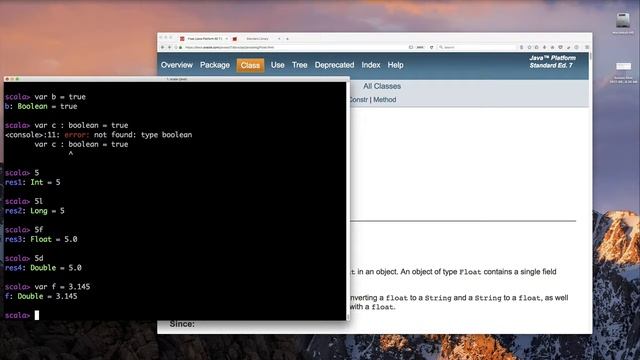Click the bookmark star icon in browser toolbar
Viewport: 640px width, 360px height.
[529, 47]
